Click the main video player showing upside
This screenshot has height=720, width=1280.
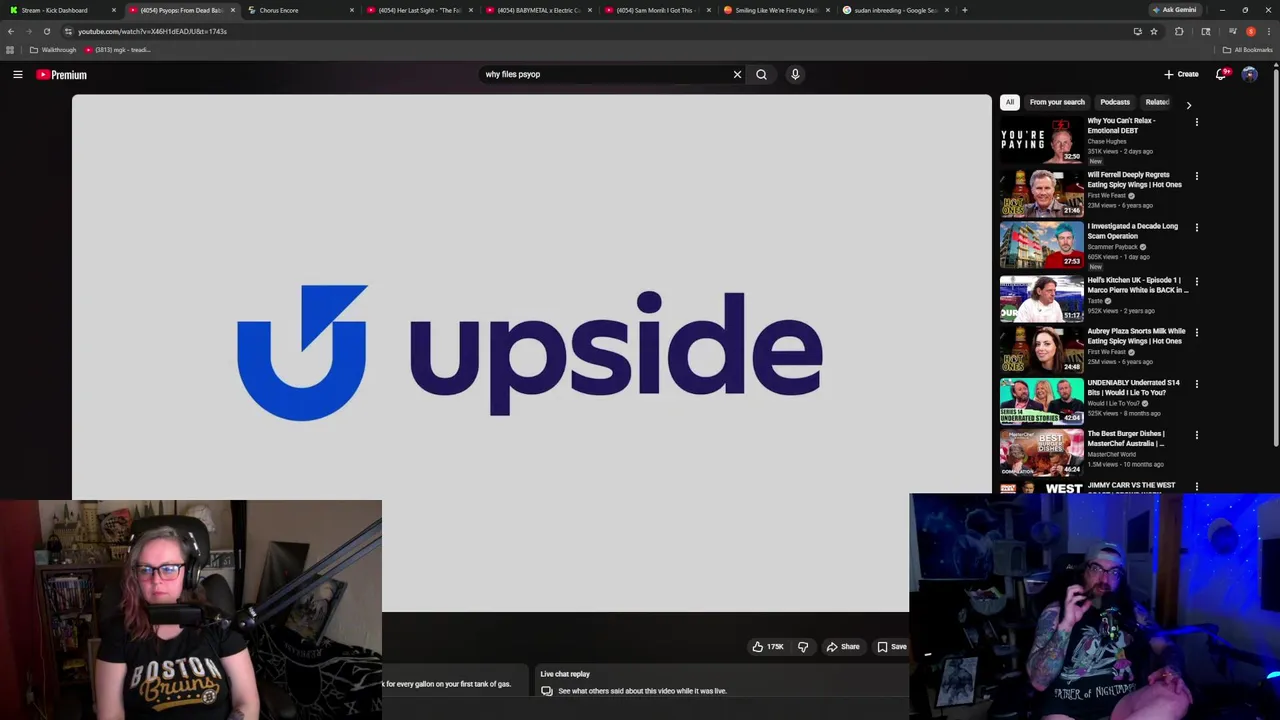pos(531,353)
